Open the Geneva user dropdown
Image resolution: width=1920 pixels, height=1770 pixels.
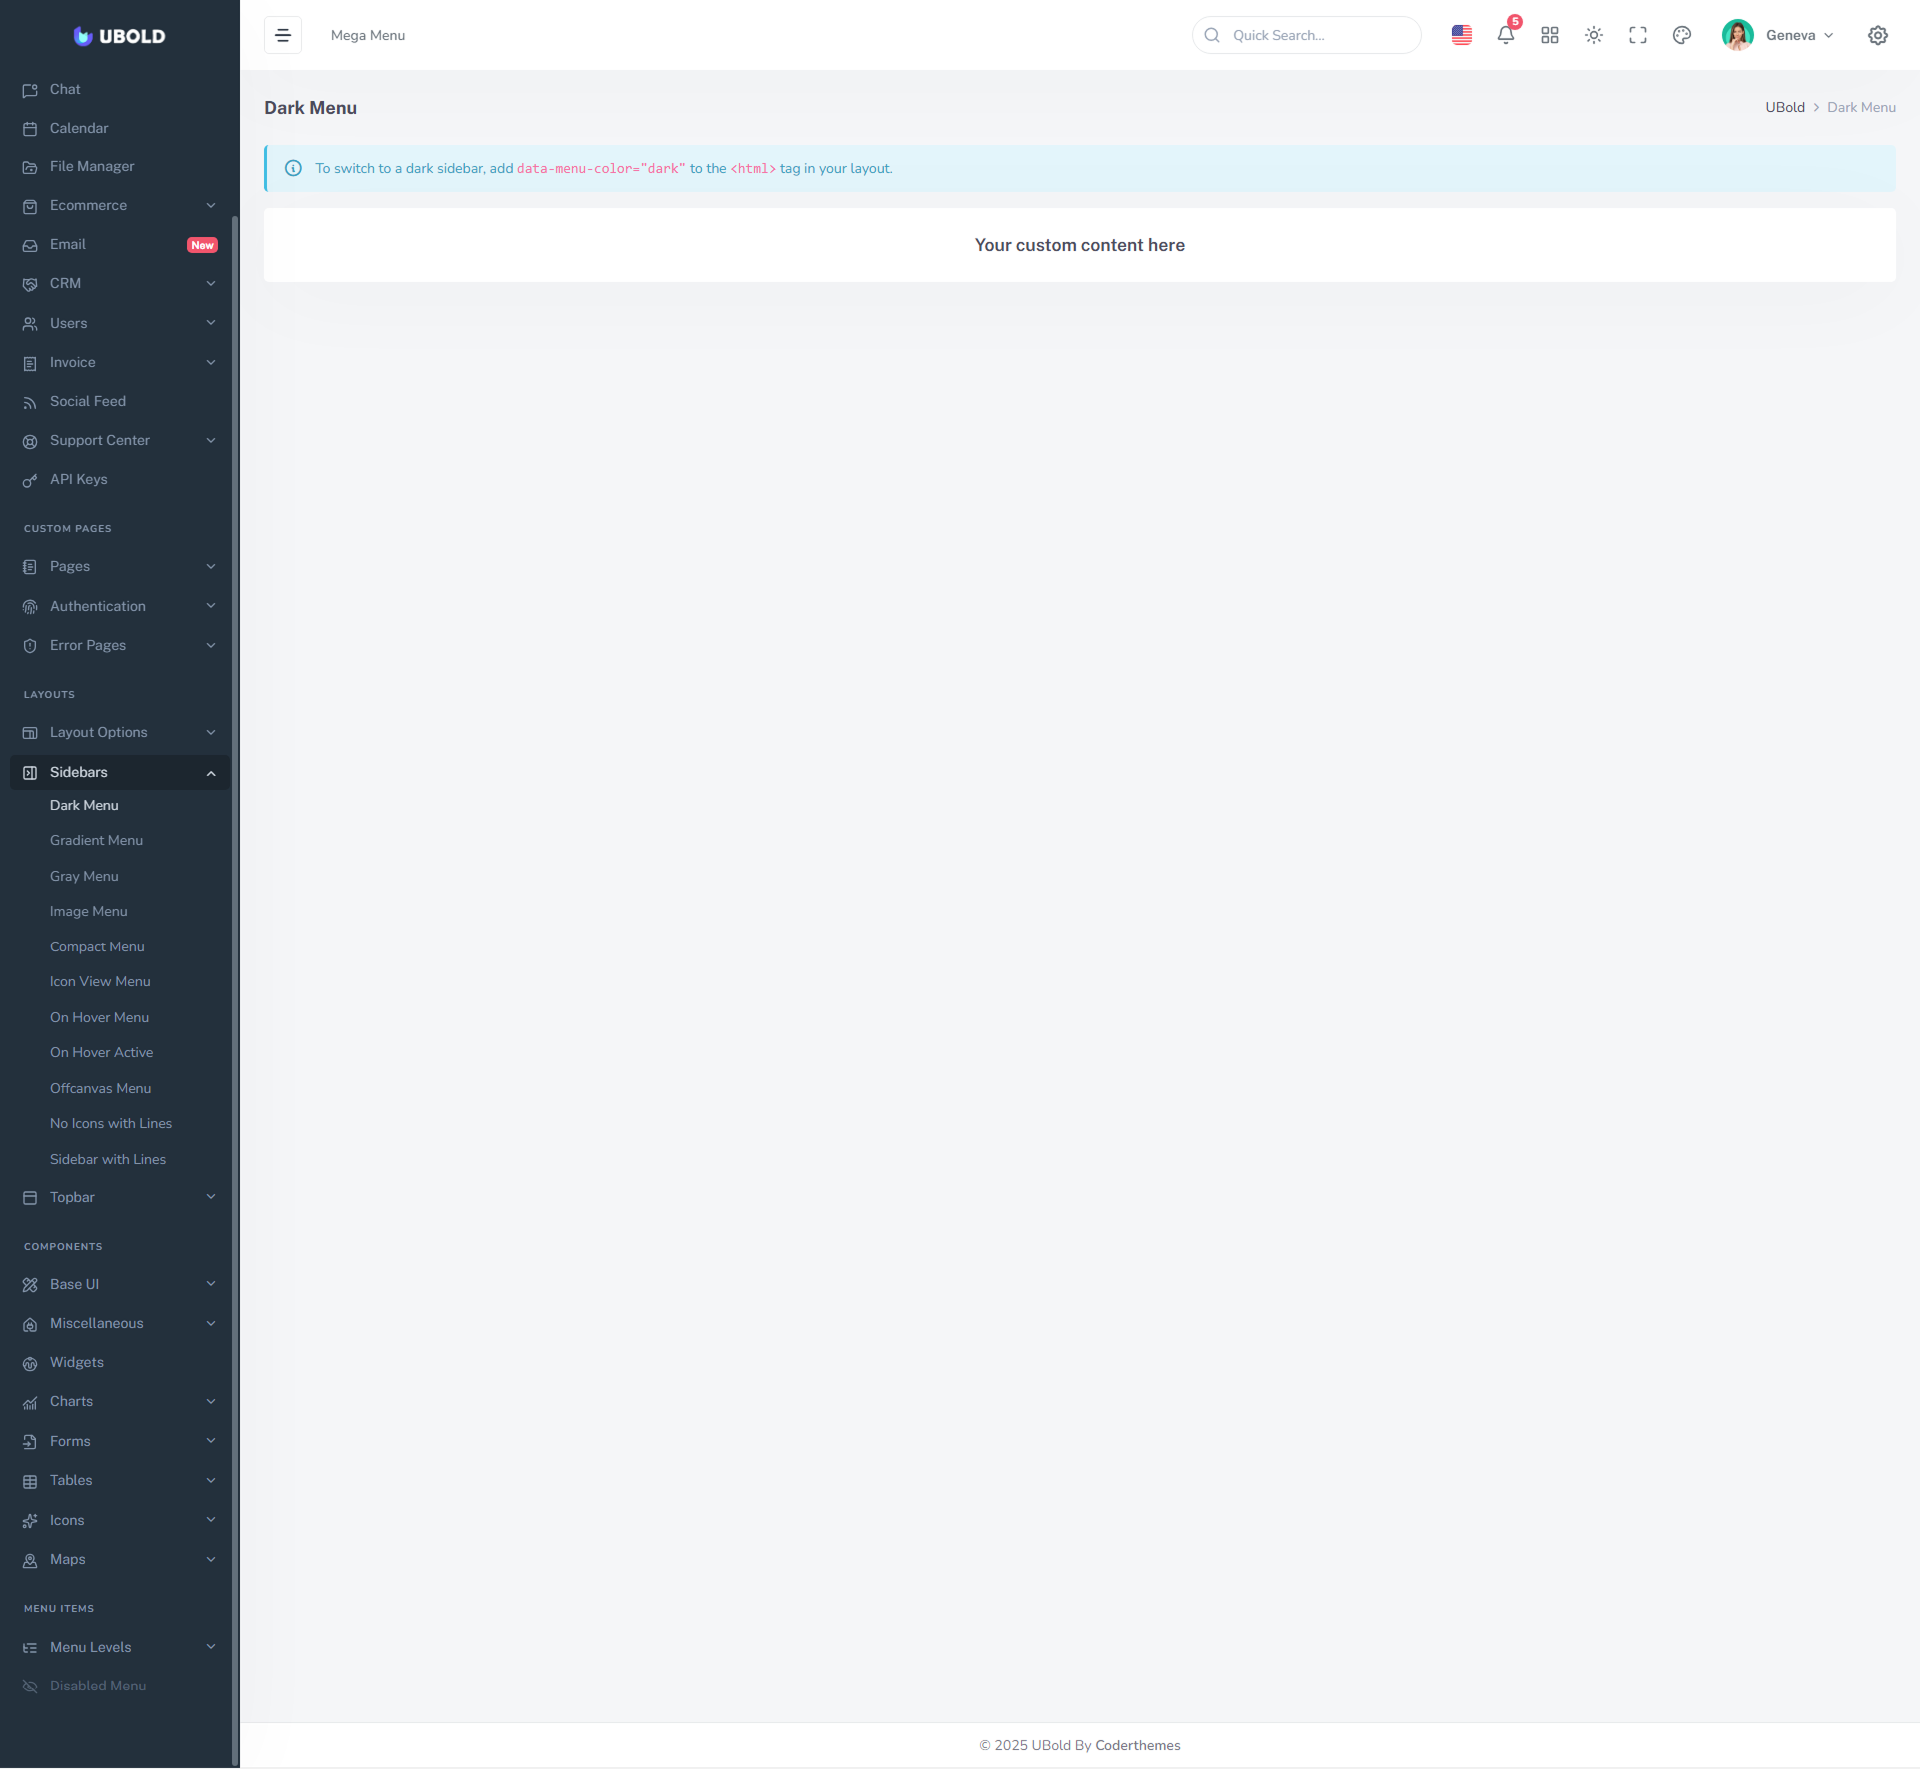click(x=1799, y=35)
